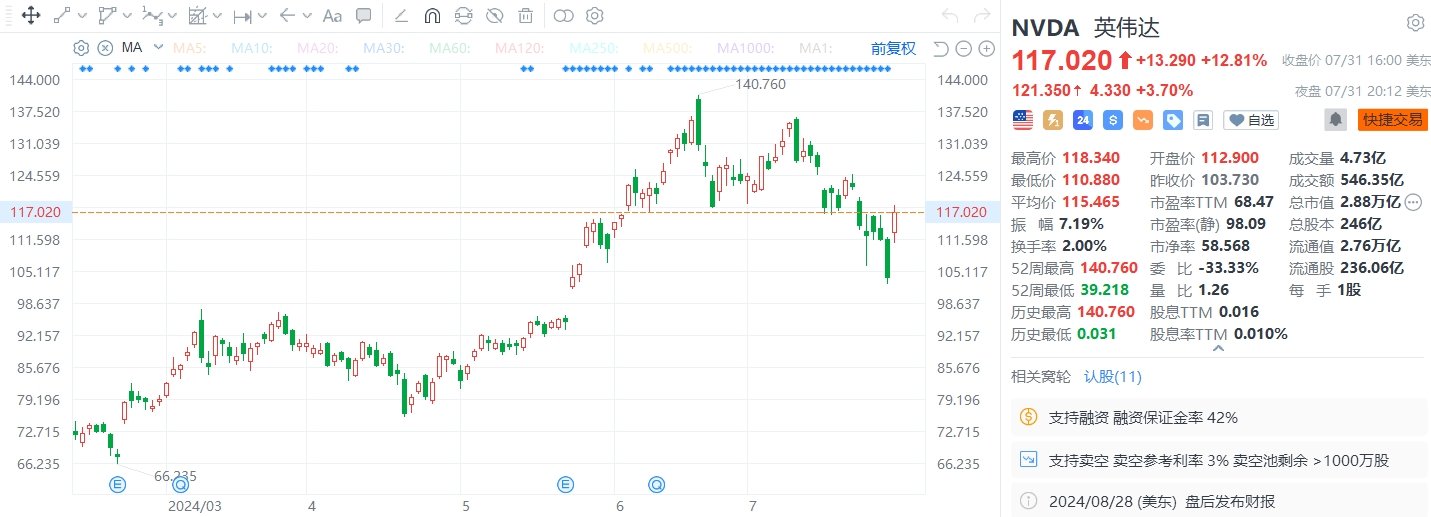
Task: Click the Q marker in June
Action: (656, 485)
